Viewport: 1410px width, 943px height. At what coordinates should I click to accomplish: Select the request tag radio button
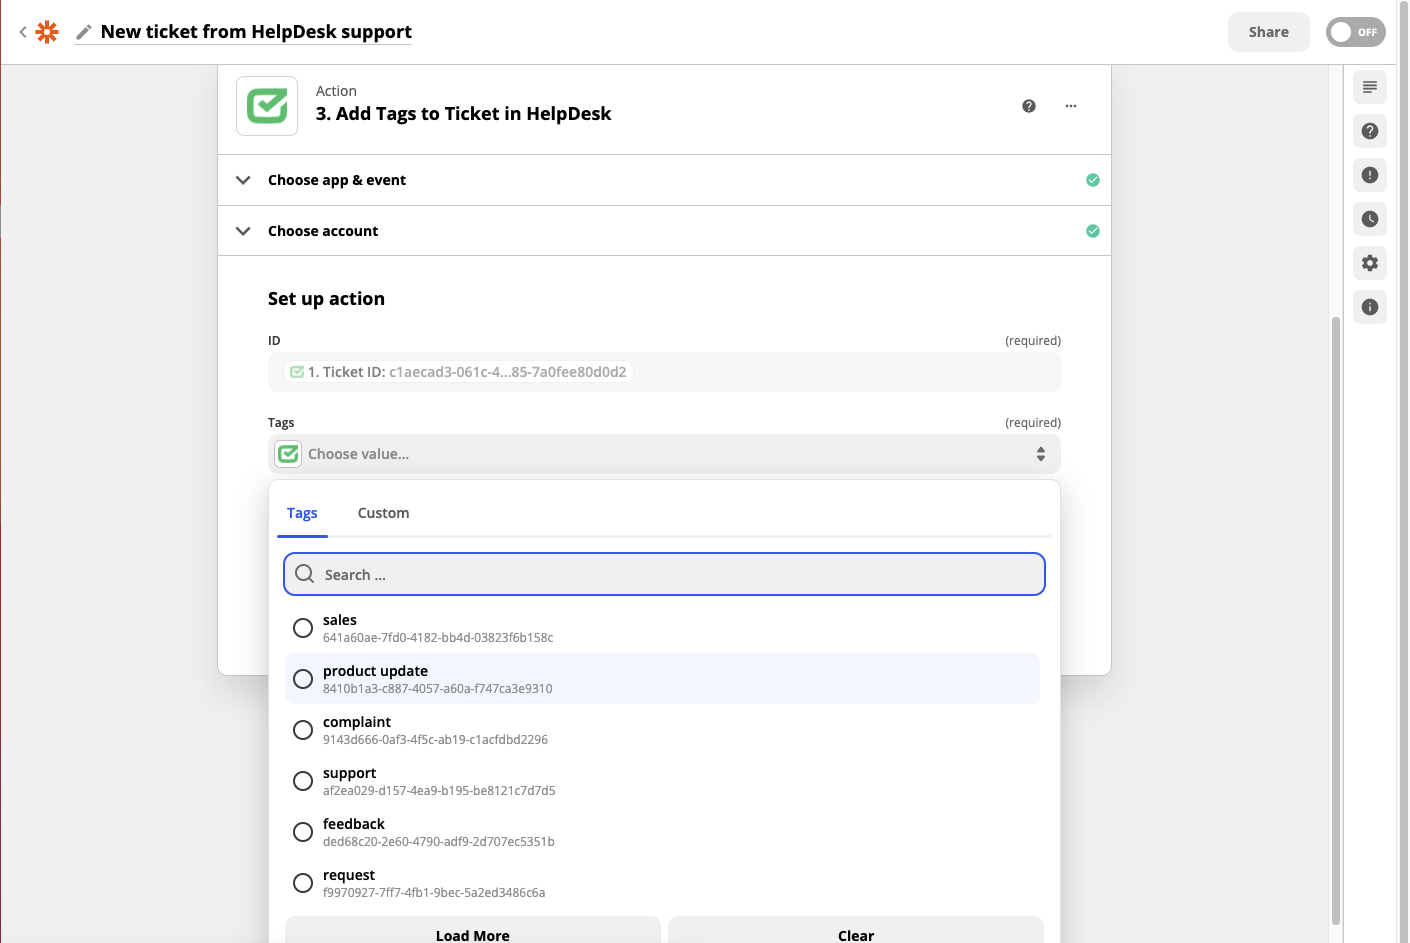pyautogui.click(x=303, y=883)
